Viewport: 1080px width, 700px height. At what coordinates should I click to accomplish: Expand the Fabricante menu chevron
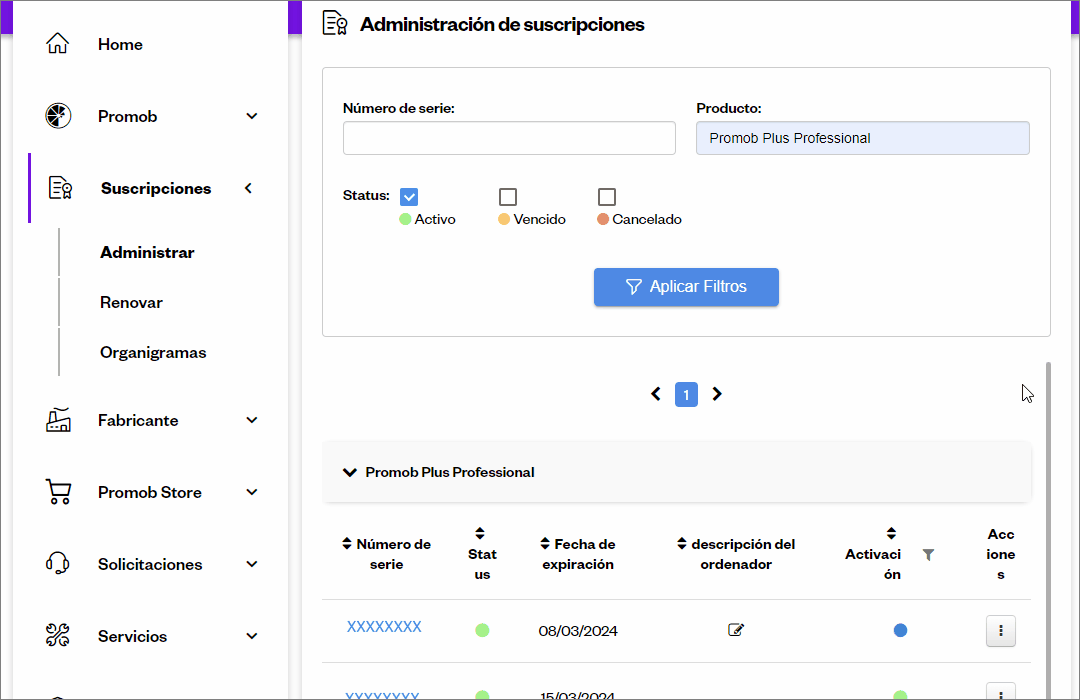pyautogui.click(x=252, y=420)
